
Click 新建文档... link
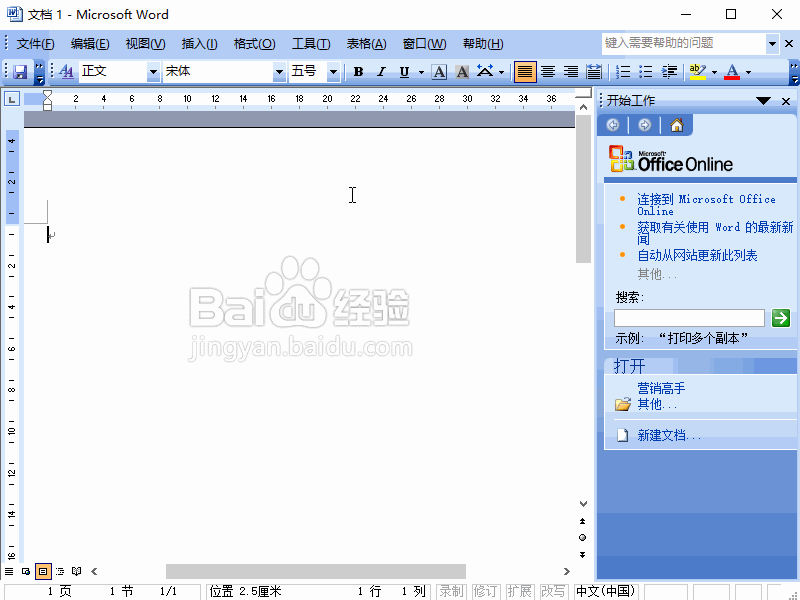[669, 435]
